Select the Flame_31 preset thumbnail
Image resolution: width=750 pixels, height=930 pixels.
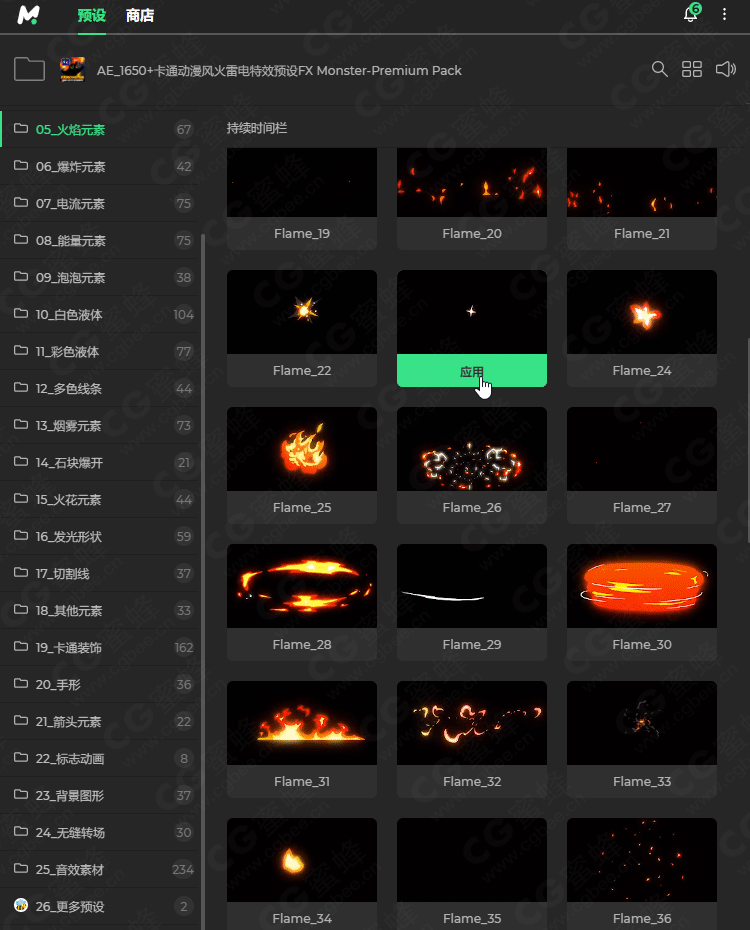pos(302,723)
